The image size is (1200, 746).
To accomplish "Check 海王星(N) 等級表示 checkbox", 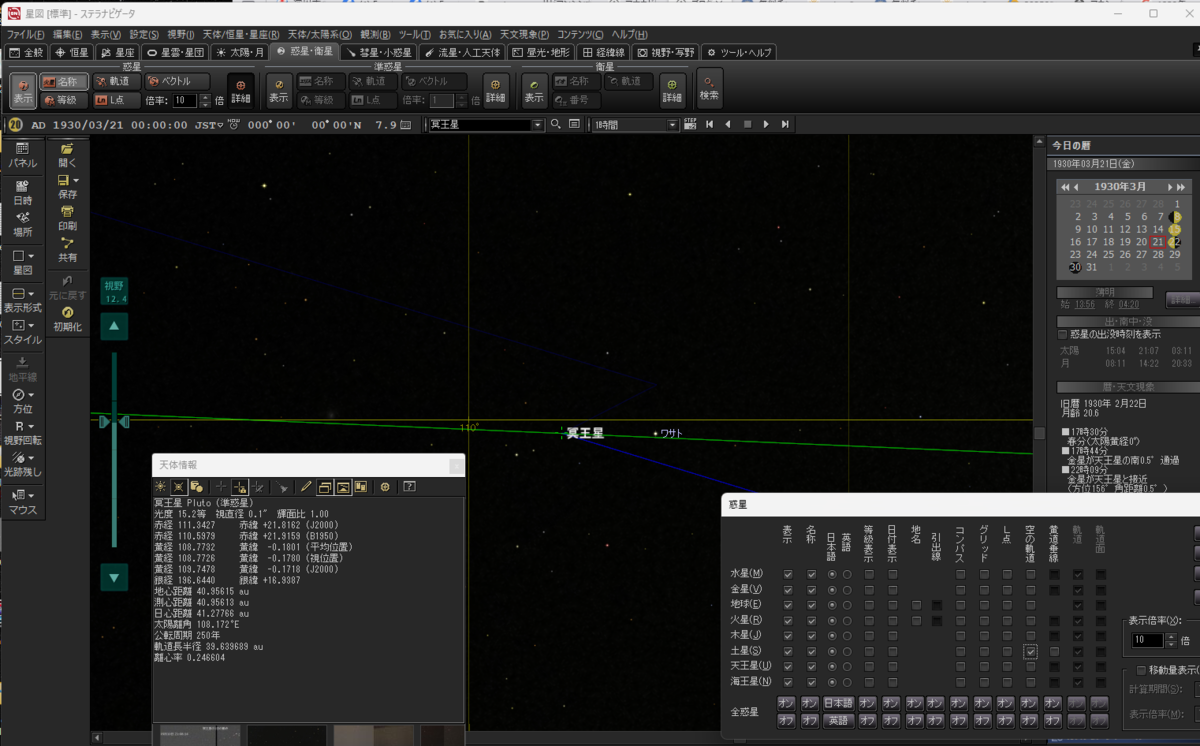I will (x=869, y=682).
